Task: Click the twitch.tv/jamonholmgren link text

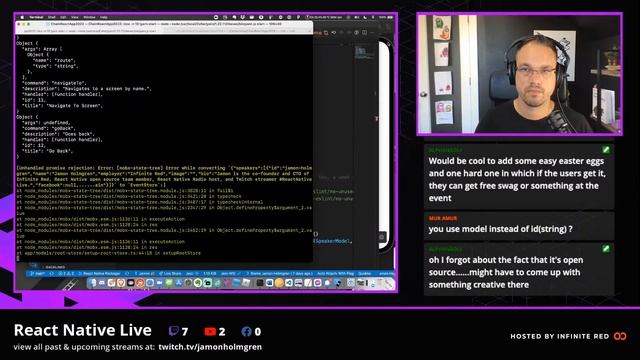Action: [210, 347]
